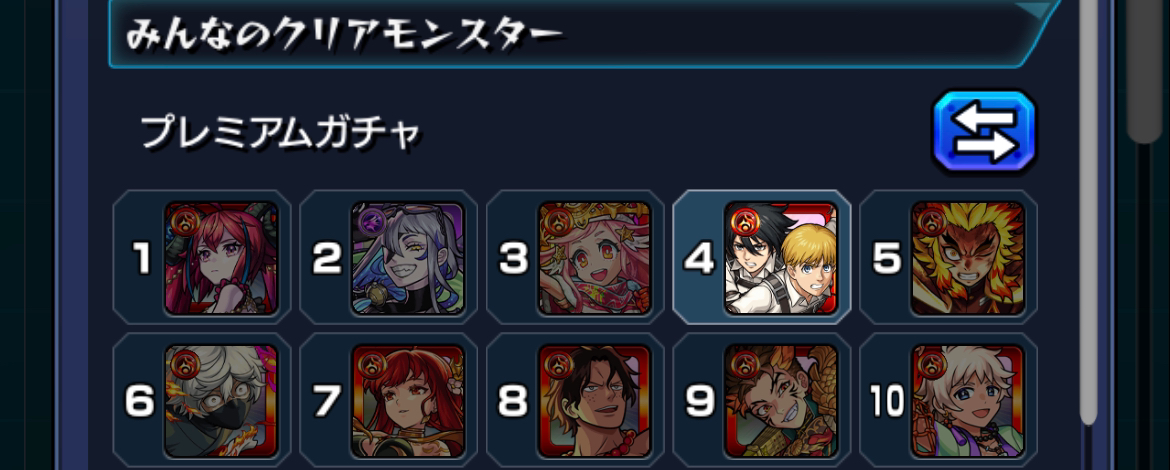
Task: Select rank 5 flame-haired monster icon
Action: (968, 258)
